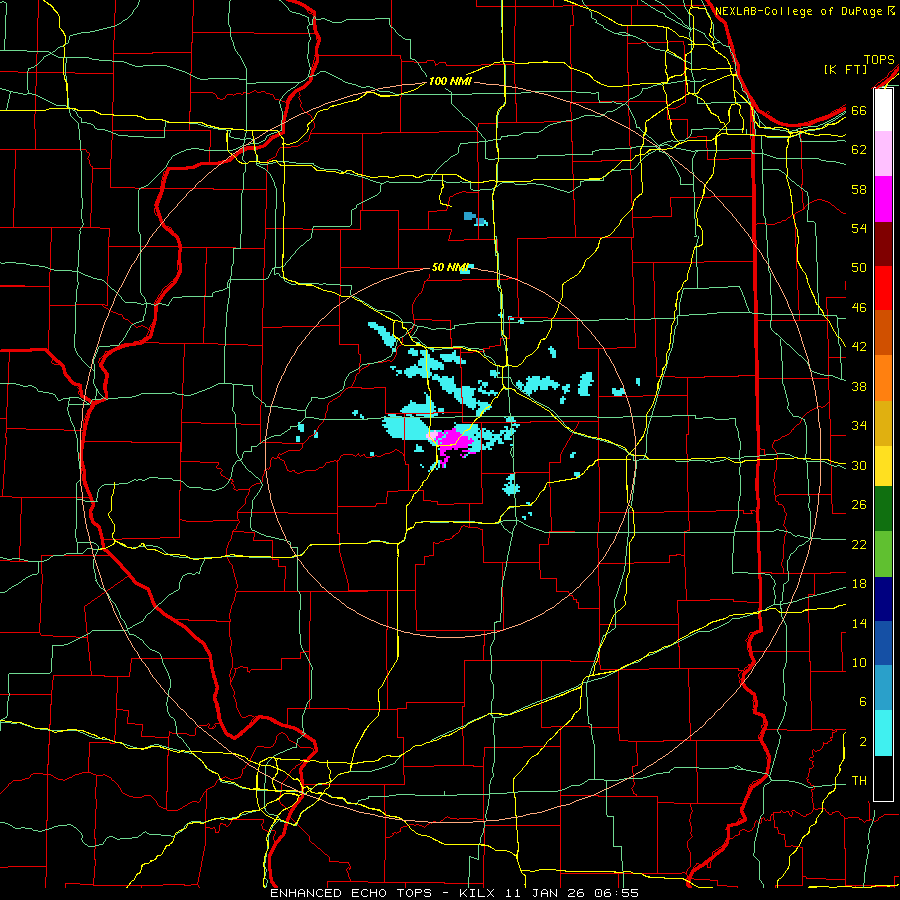The height and width of the screenshot is (900, 900).
Task: Click the "100 NMI" range ring label
Action: (x=449, y=81)
